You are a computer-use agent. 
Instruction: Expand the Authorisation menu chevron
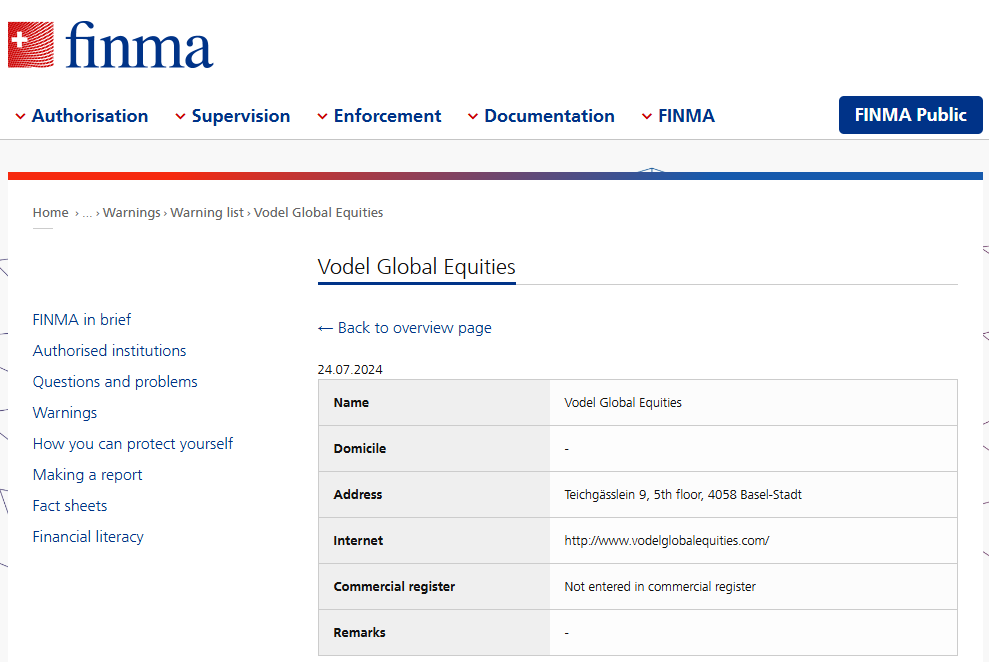(20, 117)
